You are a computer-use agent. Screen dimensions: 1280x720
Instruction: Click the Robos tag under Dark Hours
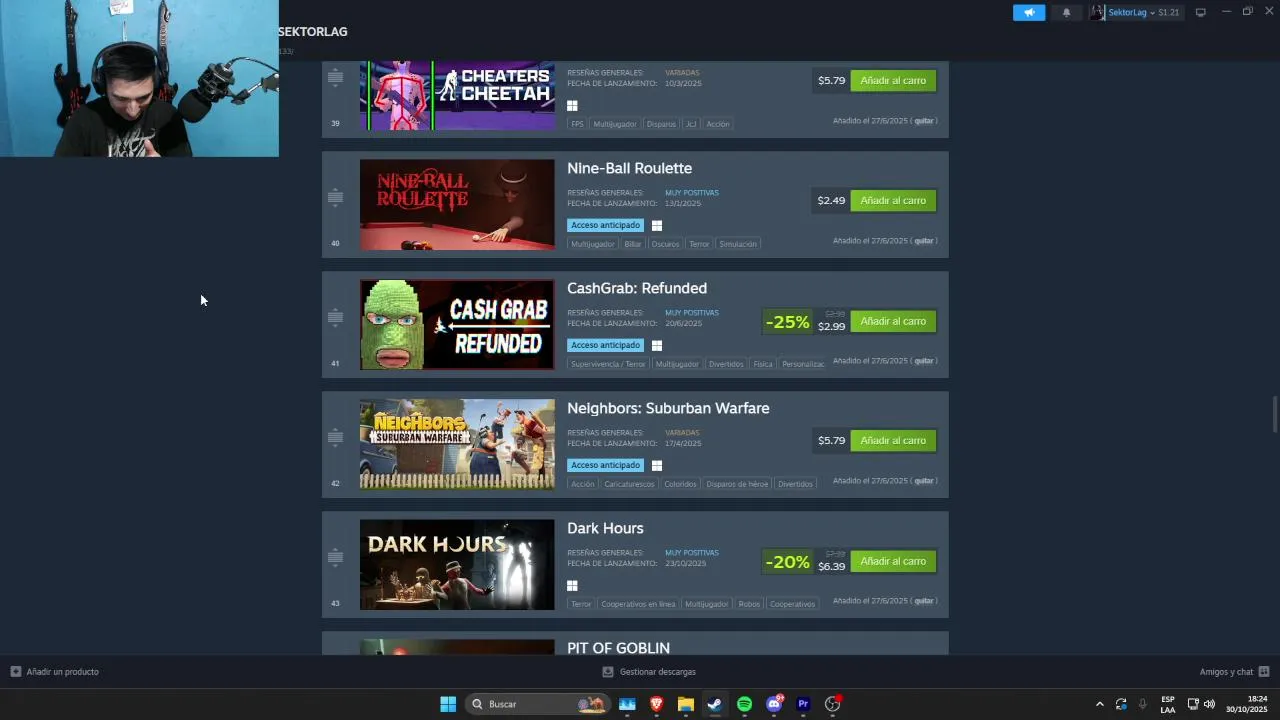(749, 604)
